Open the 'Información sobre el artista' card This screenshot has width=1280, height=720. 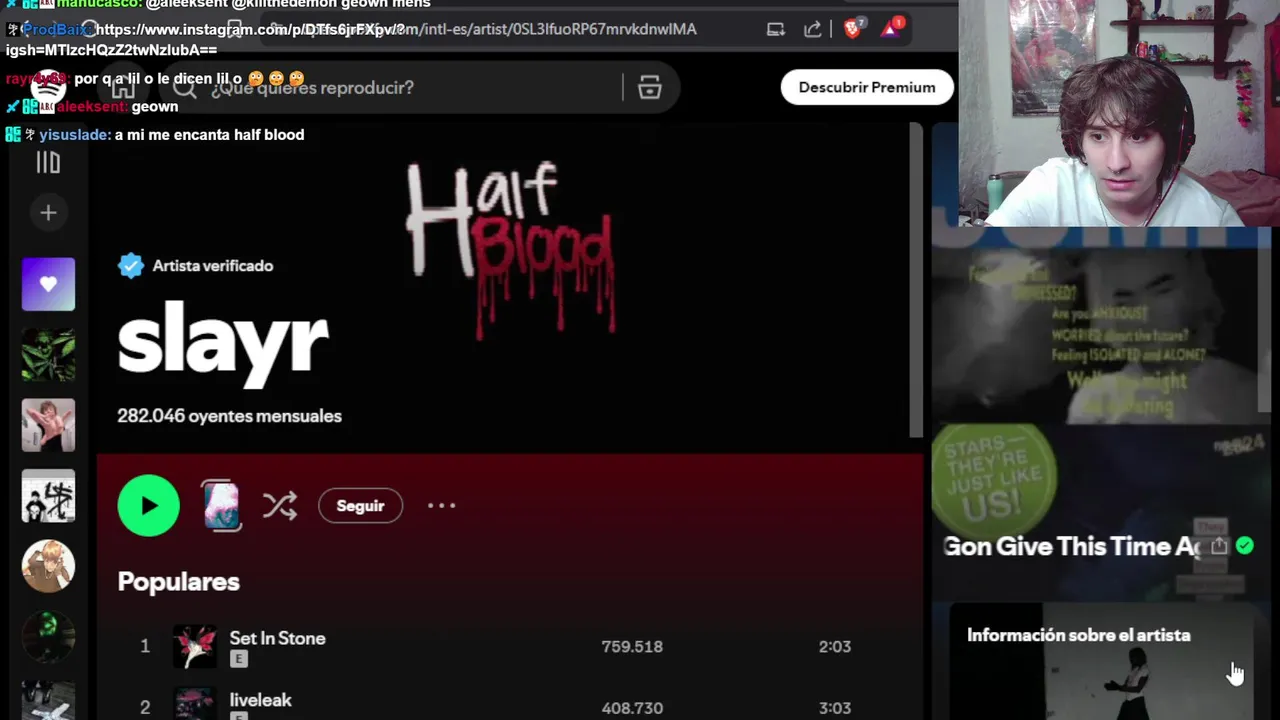(1100, 661)
